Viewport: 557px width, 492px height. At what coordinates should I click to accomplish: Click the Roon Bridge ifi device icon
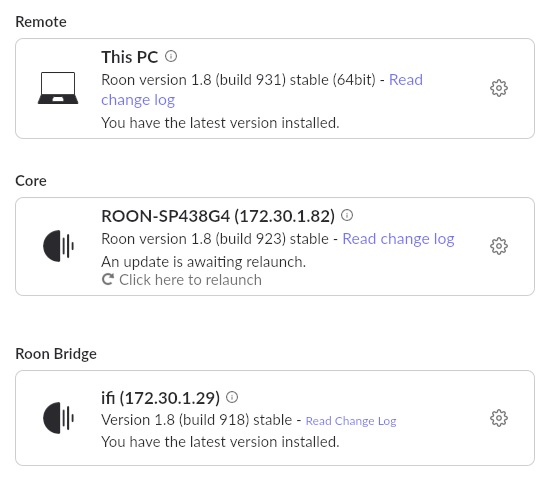click(58, 418)
